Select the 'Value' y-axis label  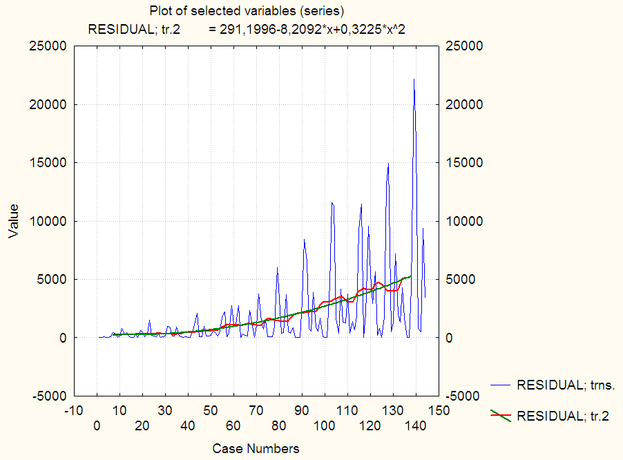click(14, 221)
